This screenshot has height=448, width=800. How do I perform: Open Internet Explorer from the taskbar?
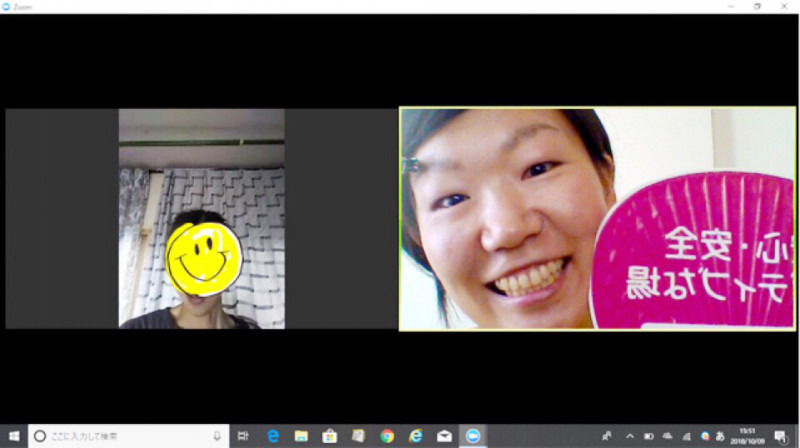pyautogui.click(x=416, y=436)
